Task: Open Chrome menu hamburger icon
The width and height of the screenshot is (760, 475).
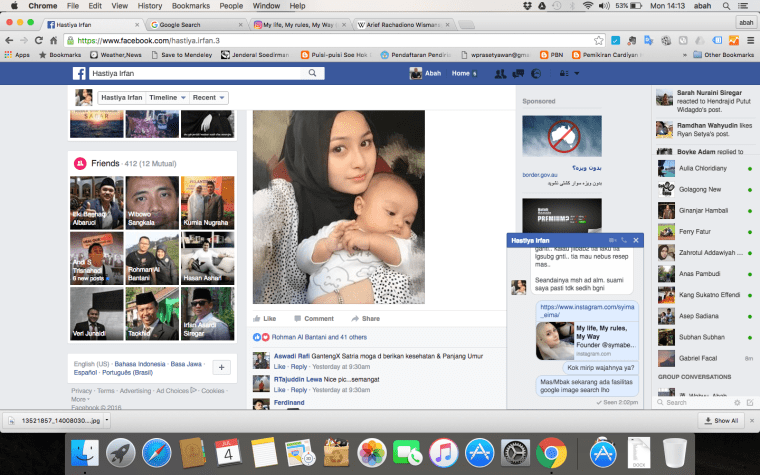Action: pos(750,41)
